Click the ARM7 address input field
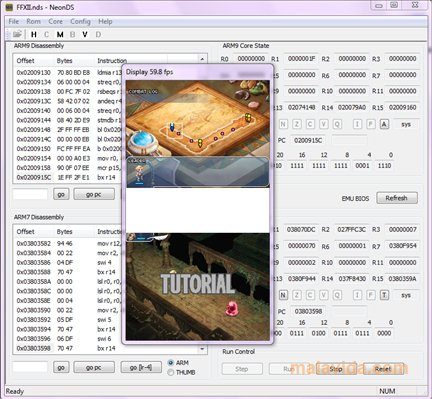The image size is (432, 399). (30, 367)
